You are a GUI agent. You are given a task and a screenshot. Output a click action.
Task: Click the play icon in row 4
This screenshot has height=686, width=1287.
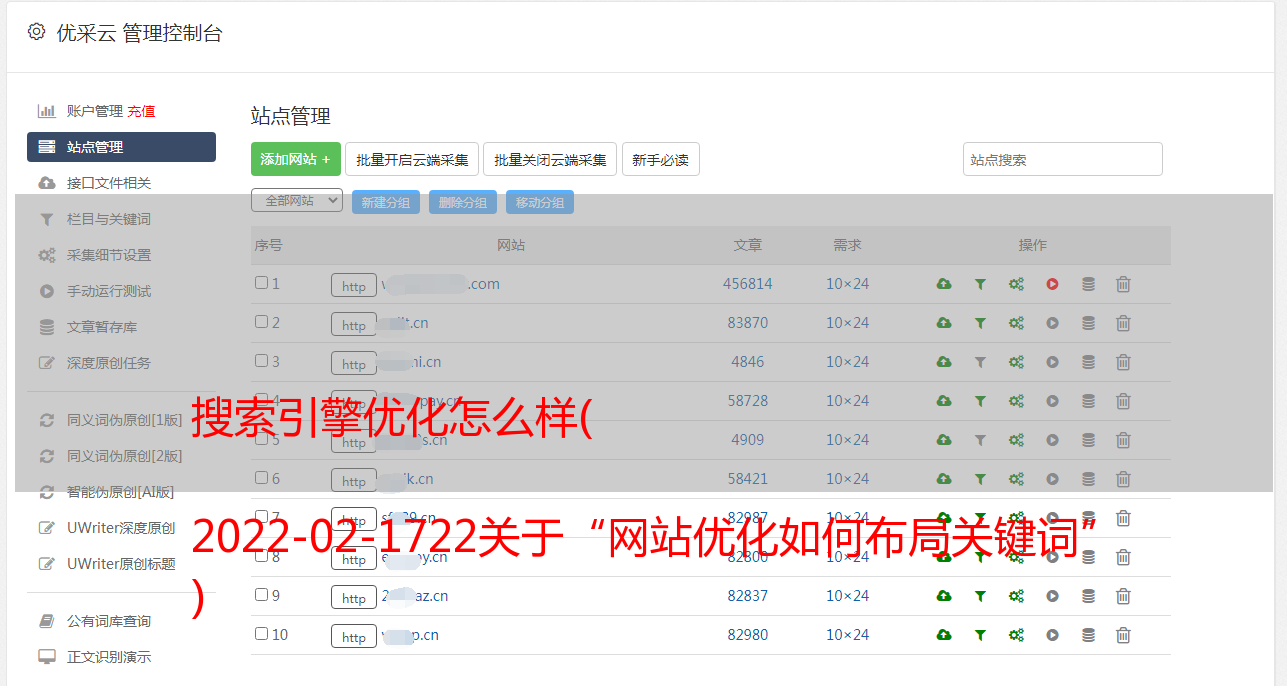[x=1052, y=401]
